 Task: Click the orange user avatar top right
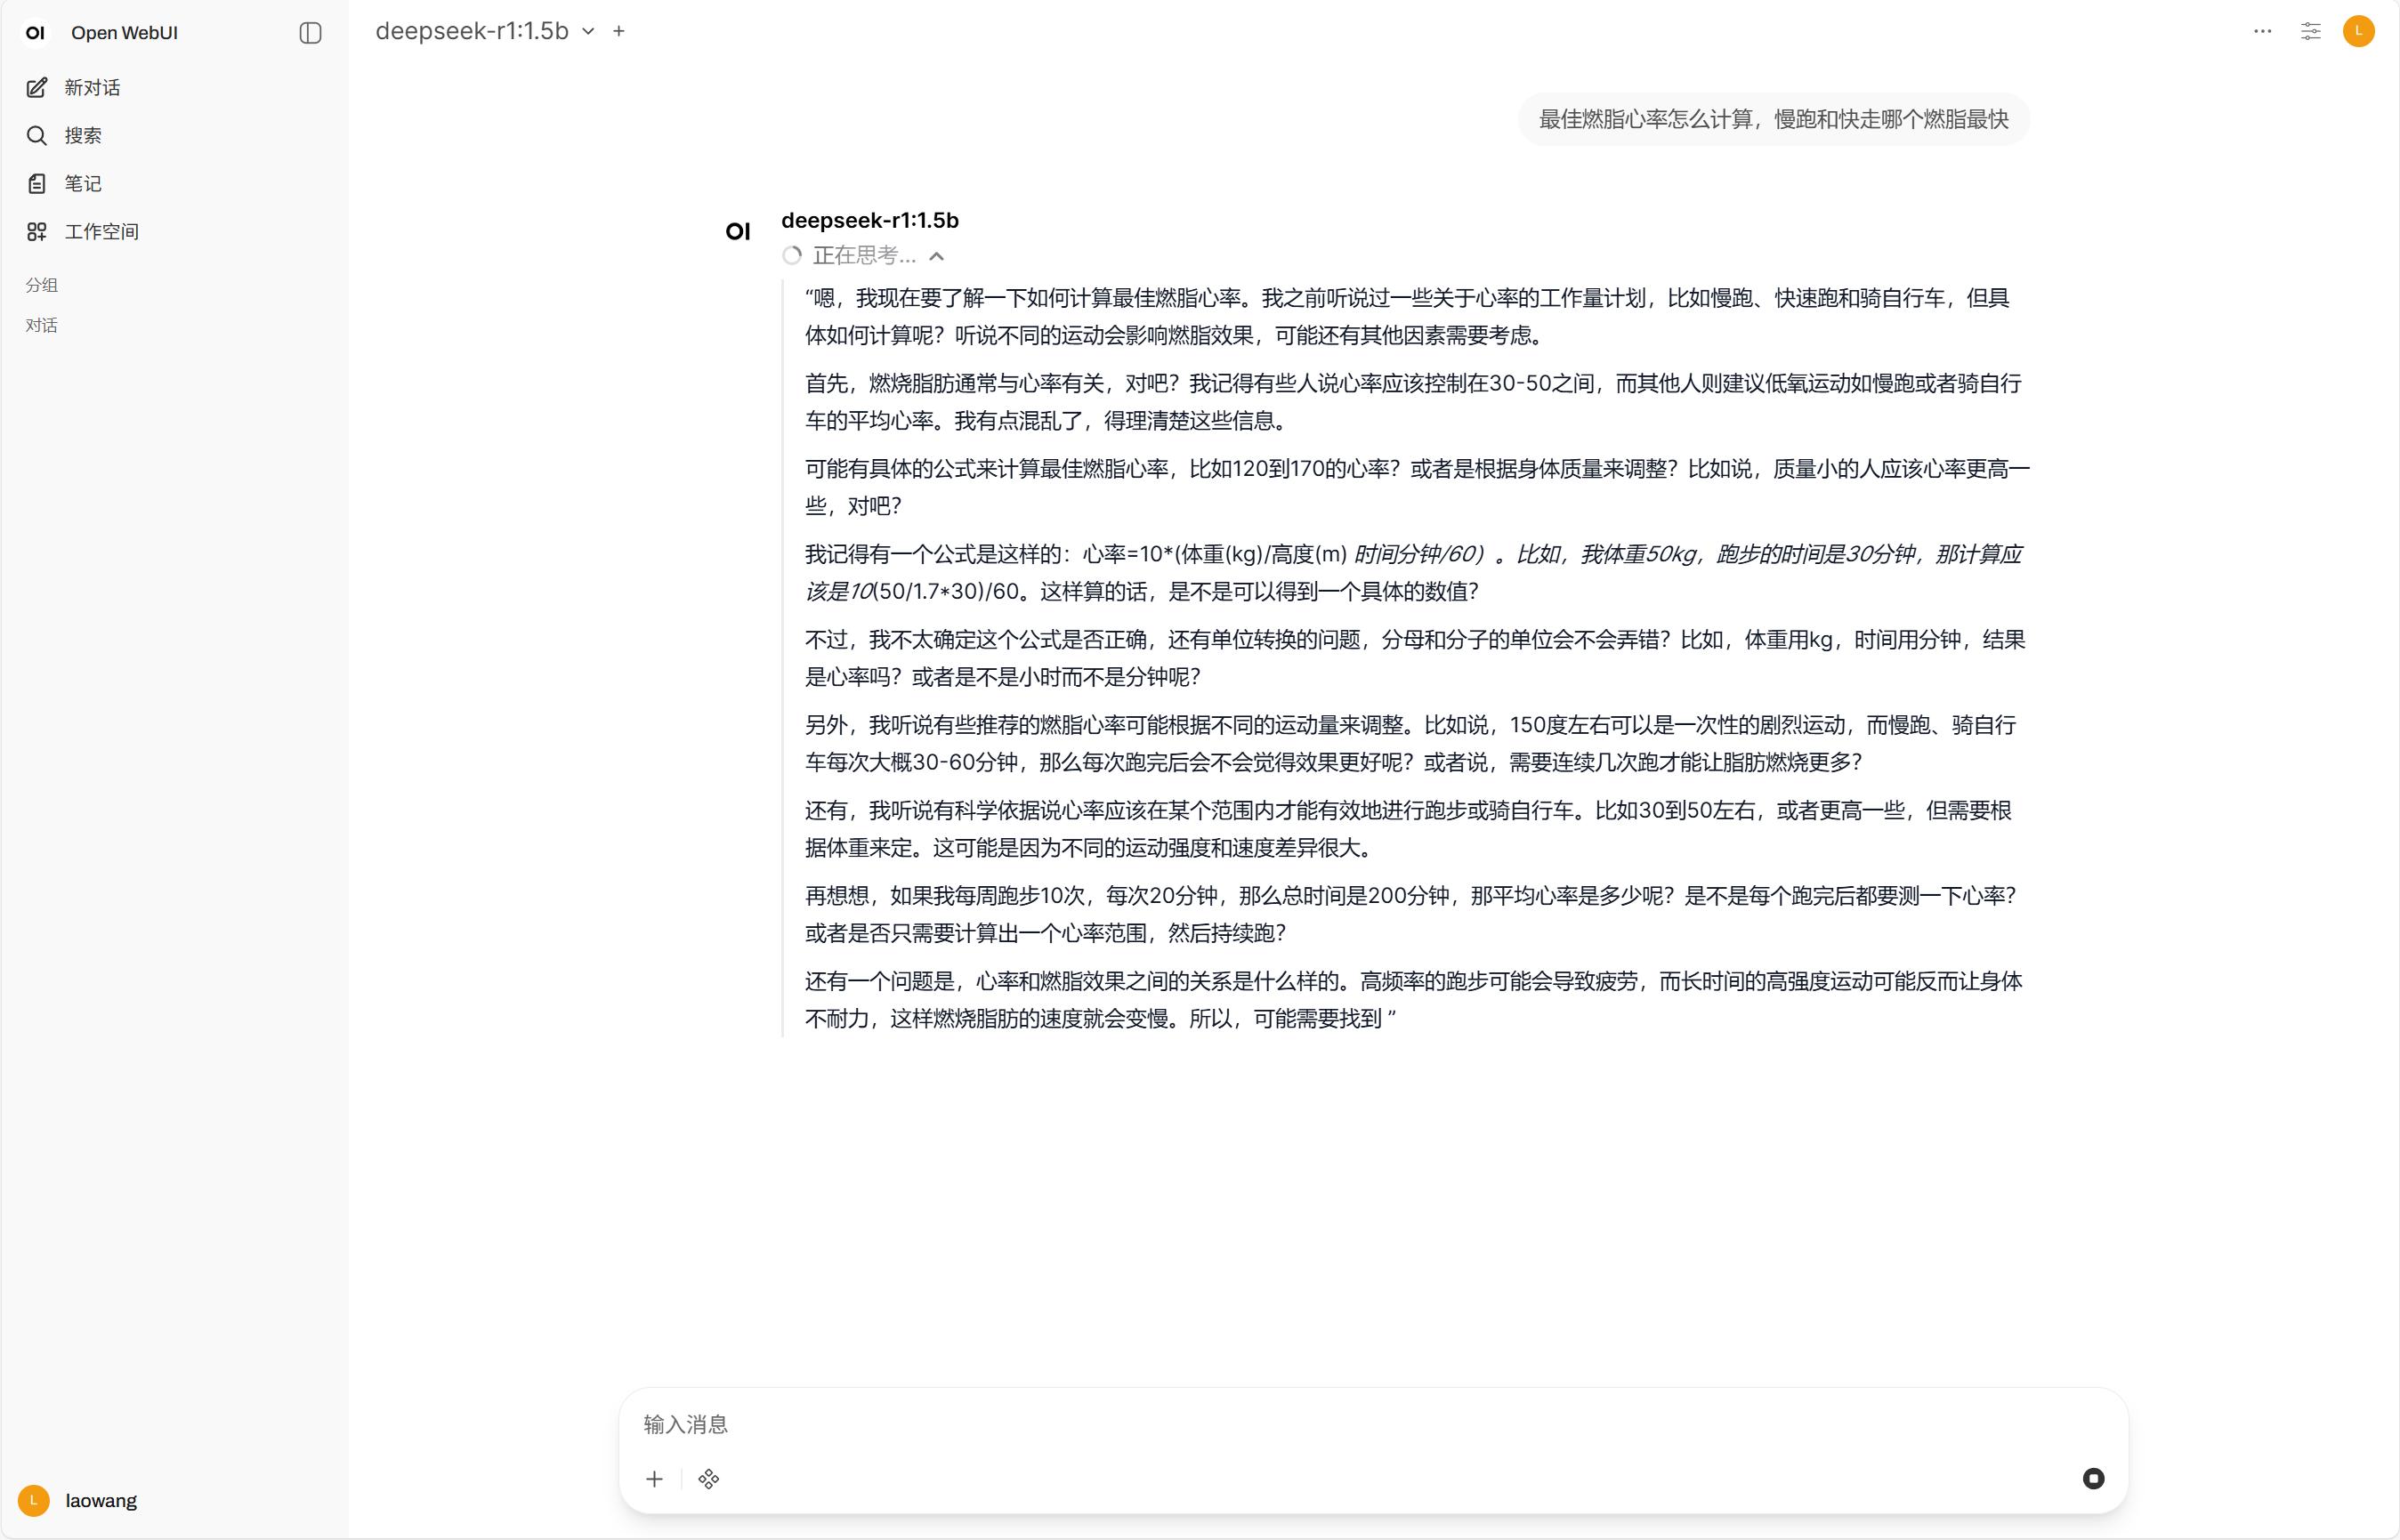(x=2358, y=31)
